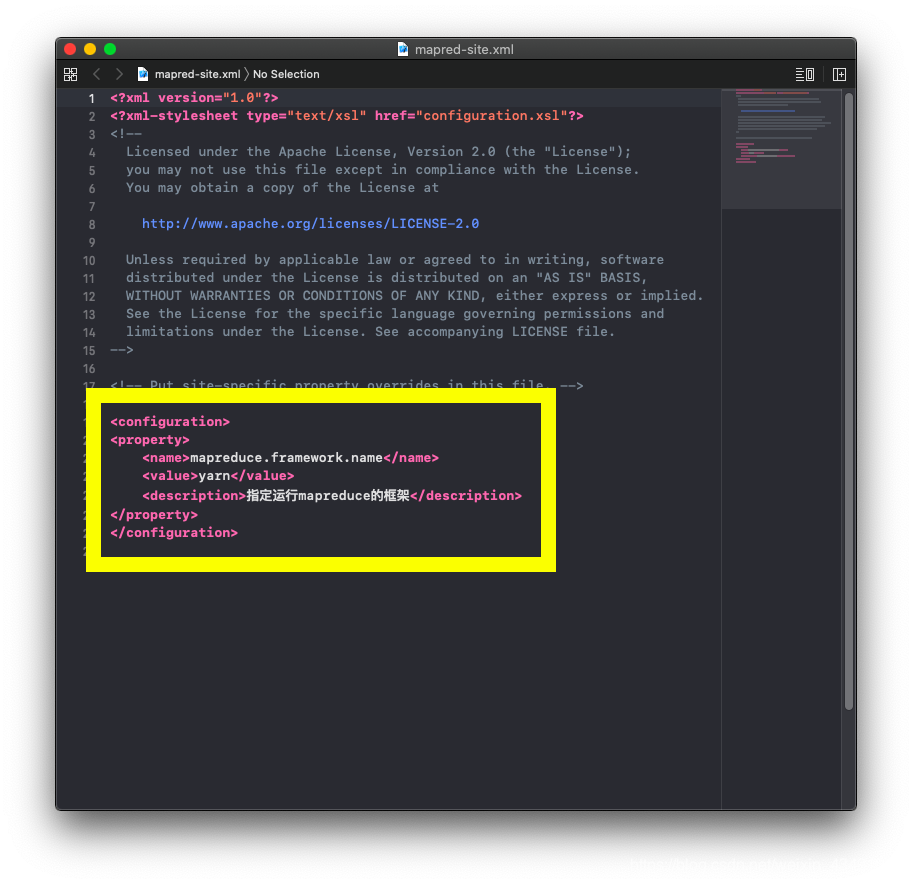Click the mapred-site.xml window title text

(464, 49)
